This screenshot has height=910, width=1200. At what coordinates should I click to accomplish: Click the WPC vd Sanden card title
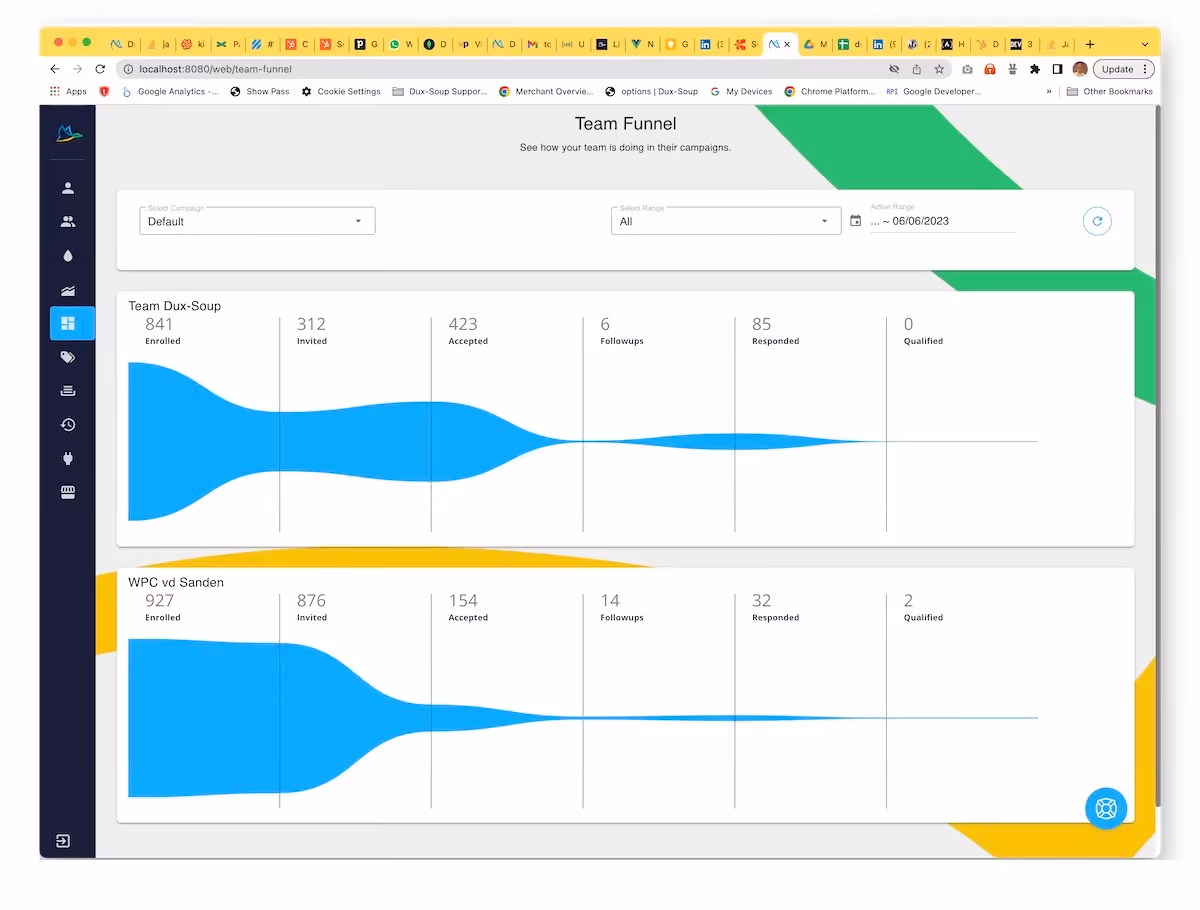click(176, 582)
